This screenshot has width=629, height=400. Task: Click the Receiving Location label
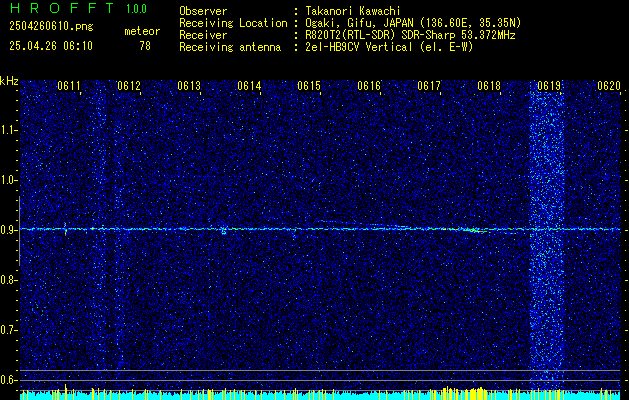point(233,23)
